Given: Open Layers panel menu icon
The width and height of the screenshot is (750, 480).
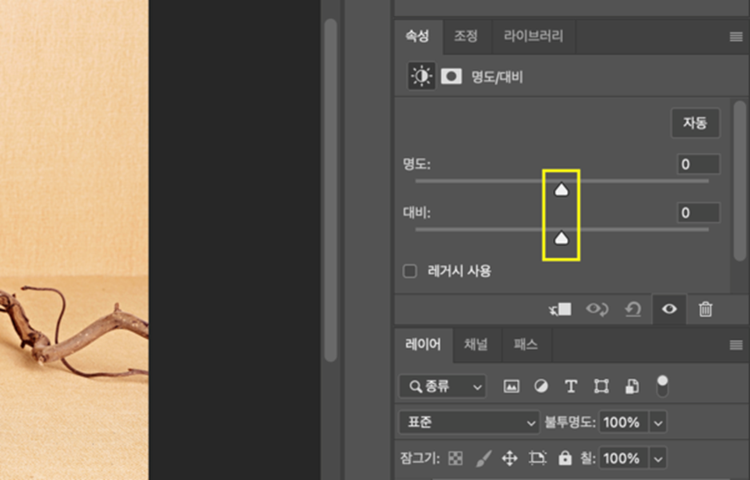Looking at the screenshot, I should [736, 345].
